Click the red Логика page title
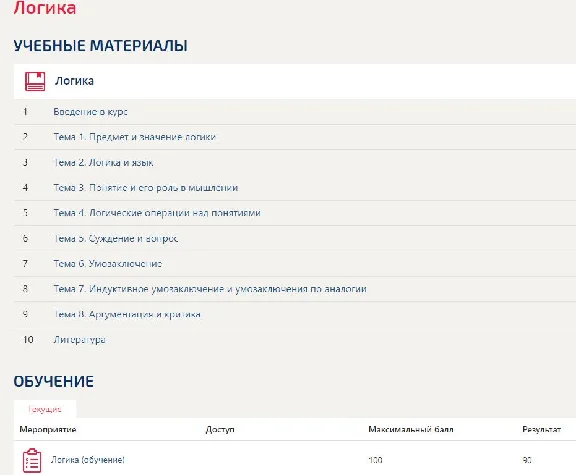The width and height of the screenshot is (576, 475). tap(45, 8)
